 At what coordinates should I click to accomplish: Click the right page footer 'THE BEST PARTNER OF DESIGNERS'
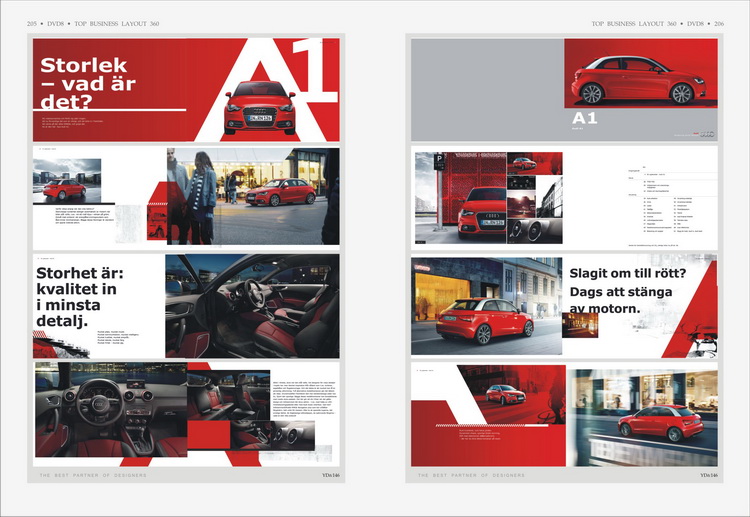click(471, 475)
